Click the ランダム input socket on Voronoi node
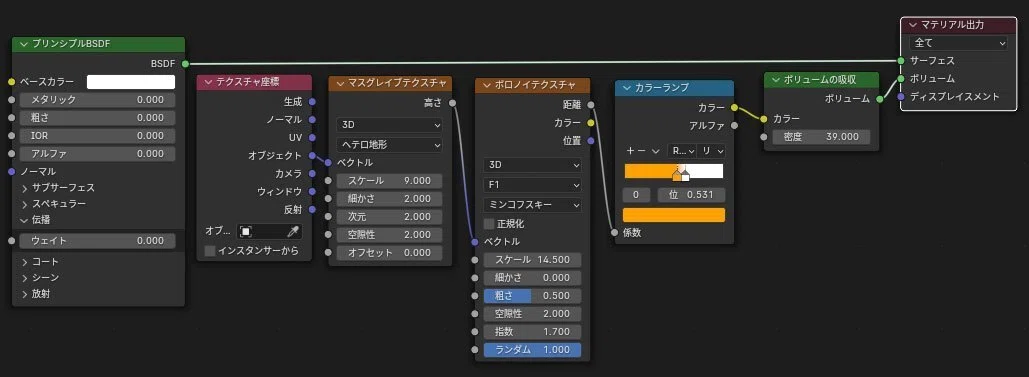 pos(474,349)
